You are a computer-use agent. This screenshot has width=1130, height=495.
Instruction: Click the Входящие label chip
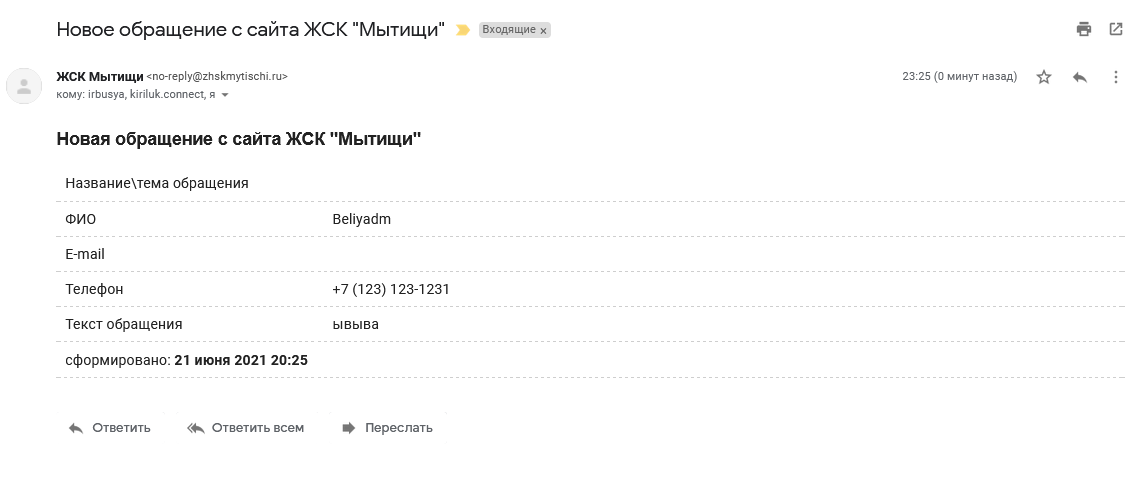click(x=509, y=30)
